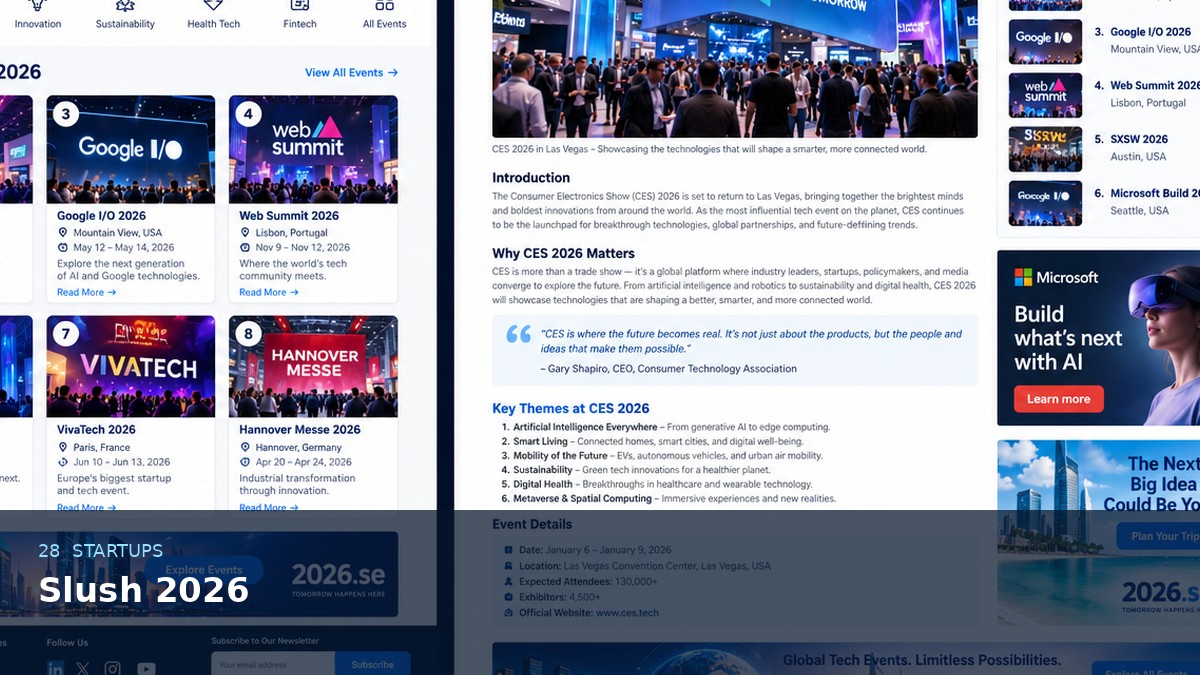Click Microsoft Build in the sidebar list
Image resolution: width=1200 pixels, height=675 pixels.
pyautogui.click(x=1155, y=193)
